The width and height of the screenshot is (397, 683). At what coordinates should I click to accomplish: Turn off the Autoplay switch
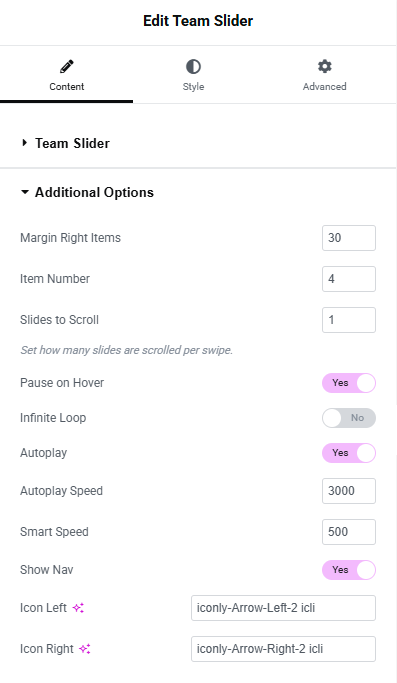[349, 453]
